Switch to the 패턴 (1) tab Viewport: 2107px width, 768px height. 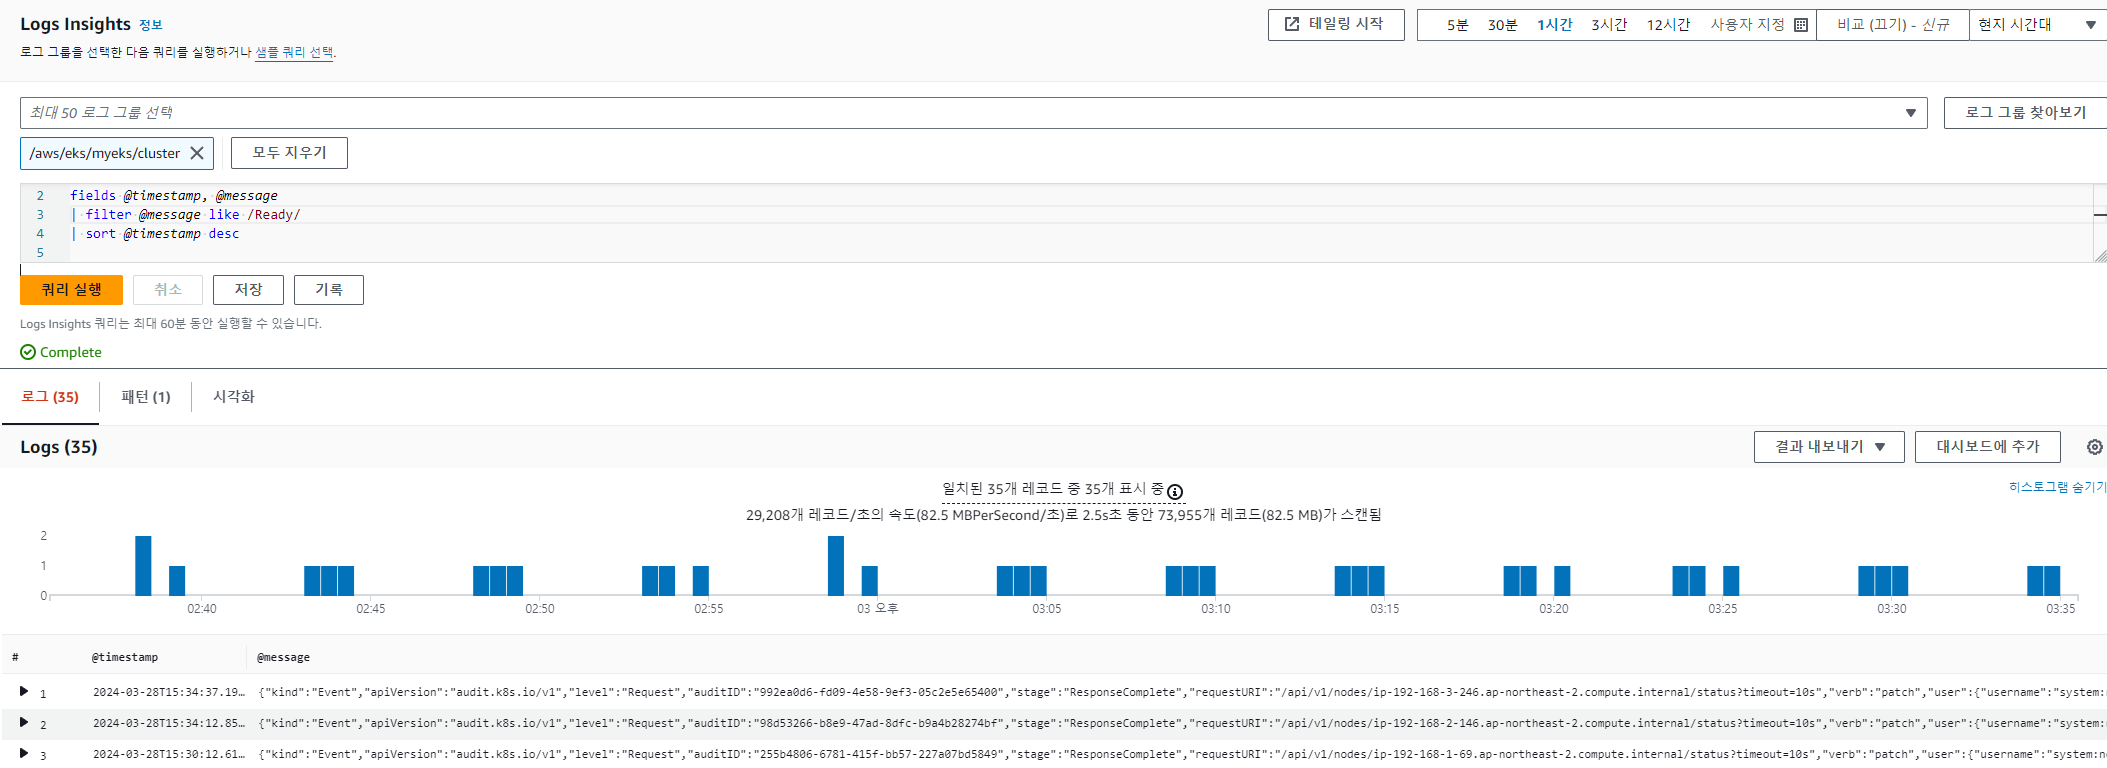(146, 397)
